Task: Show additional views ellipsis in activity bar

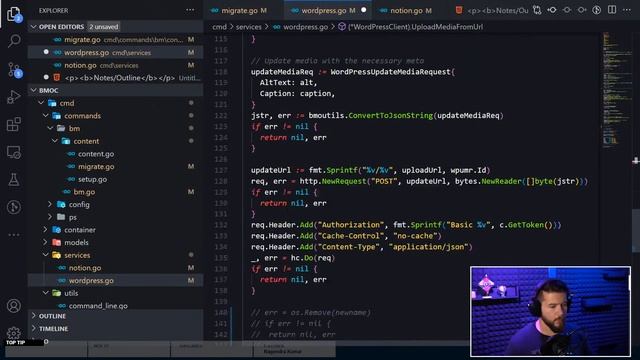Action: [x=14, y=235]
